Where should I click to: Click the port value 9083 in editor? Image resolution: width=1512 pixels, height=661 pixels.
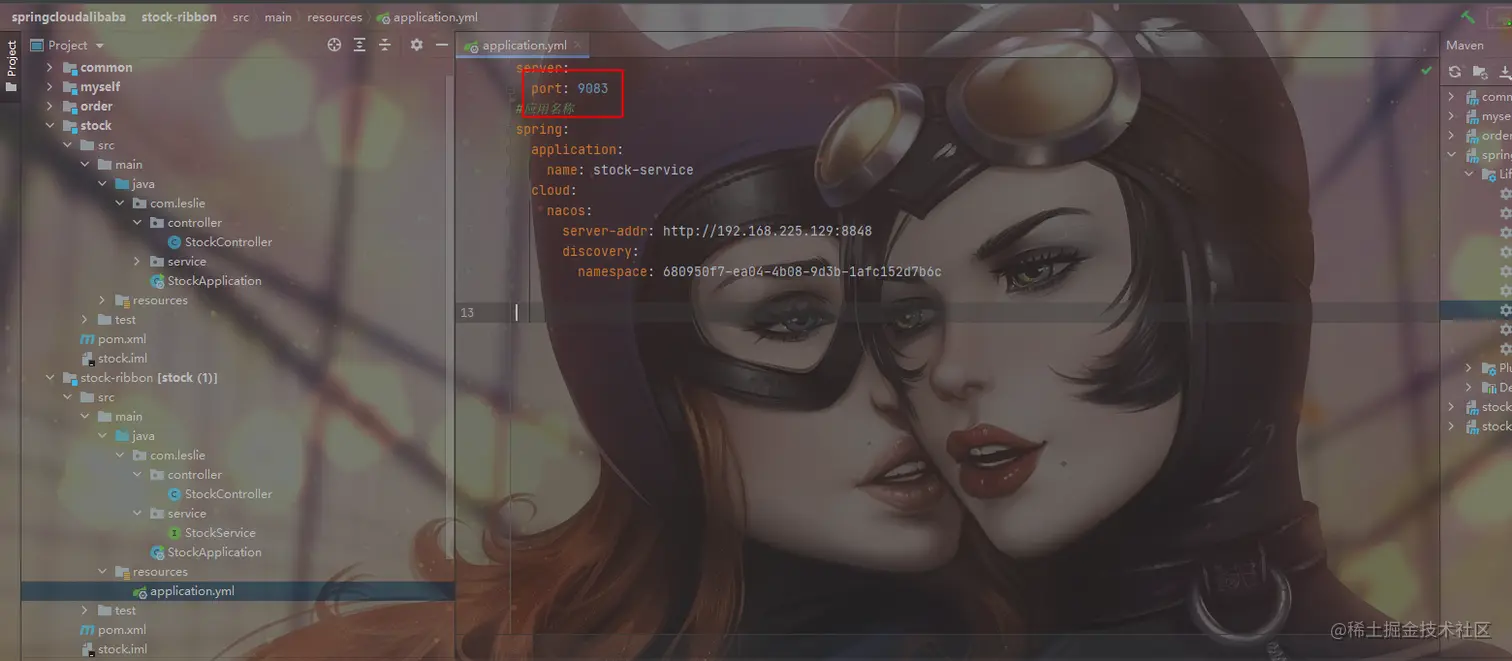pos(592,88)
